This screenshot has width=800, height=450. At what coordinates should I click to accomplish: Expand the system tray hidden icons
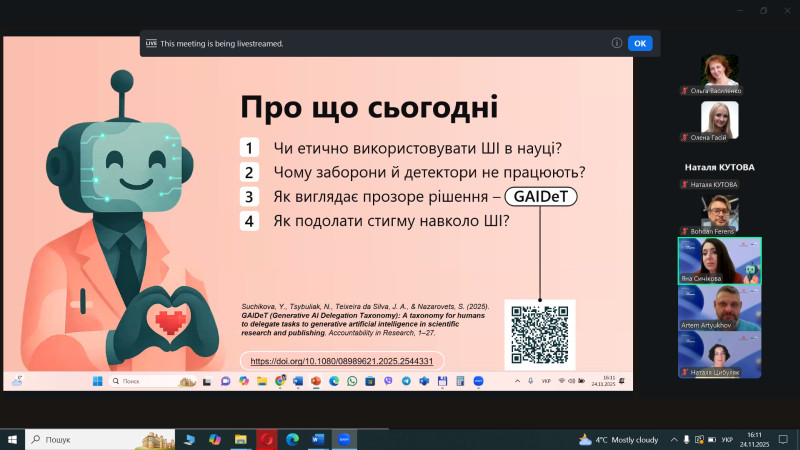(674, 439)
